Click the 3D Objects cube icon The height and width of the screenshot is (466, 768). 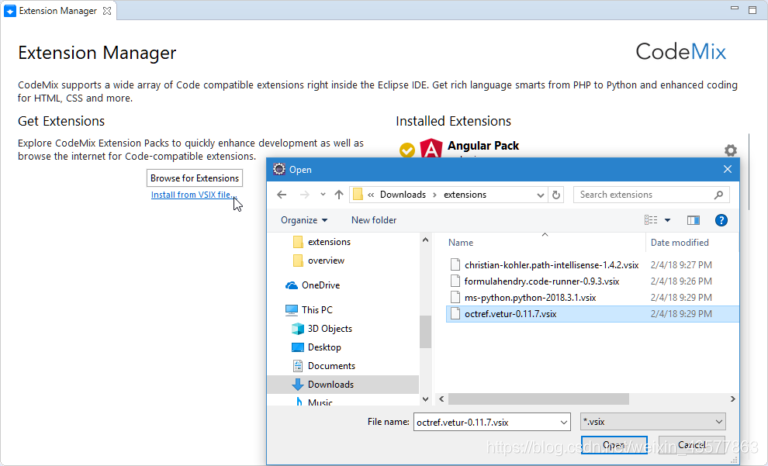tap(297, 328)
